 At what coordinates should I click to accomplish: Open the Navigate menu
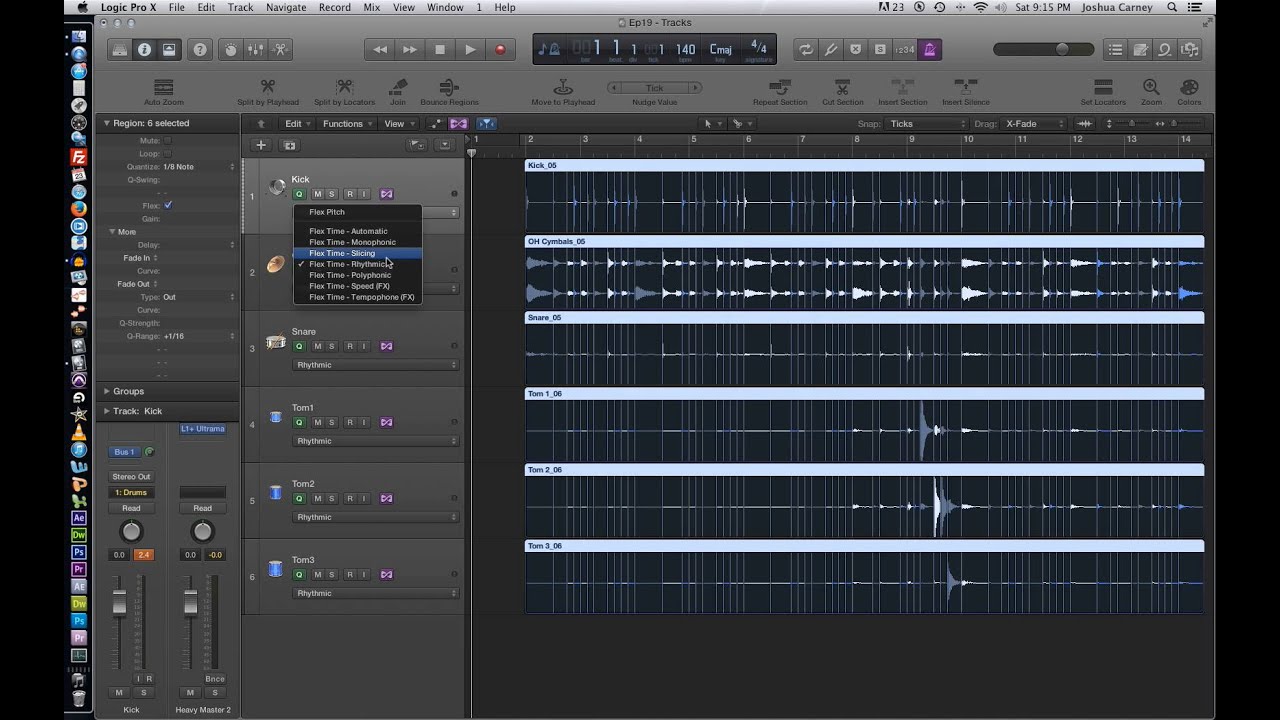(x=286, y=7)
